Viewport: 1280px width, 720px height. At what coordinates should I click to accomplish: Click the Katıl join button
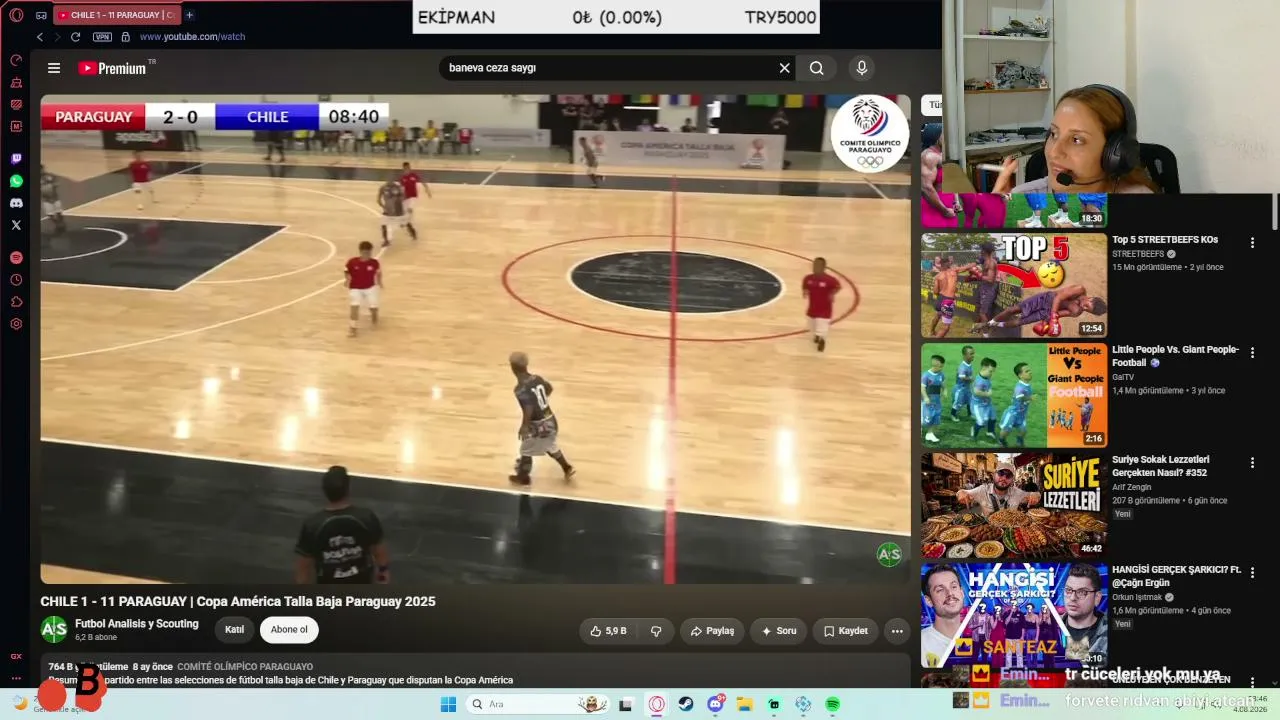coord(234,630)
